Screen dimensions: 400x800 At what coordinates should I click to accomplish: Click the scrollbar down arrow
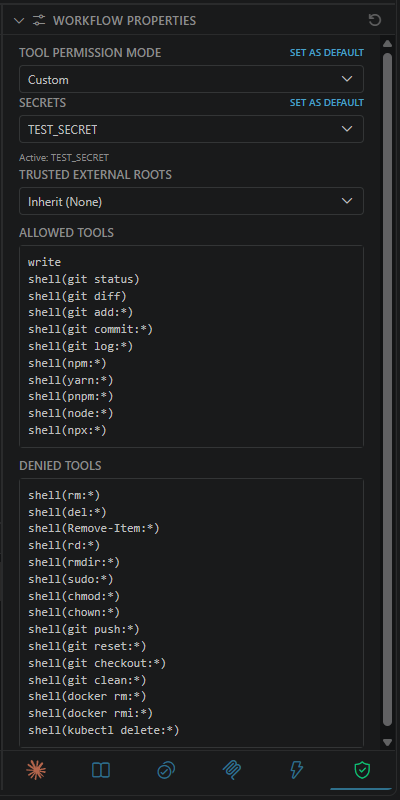[x=387, y=742]
